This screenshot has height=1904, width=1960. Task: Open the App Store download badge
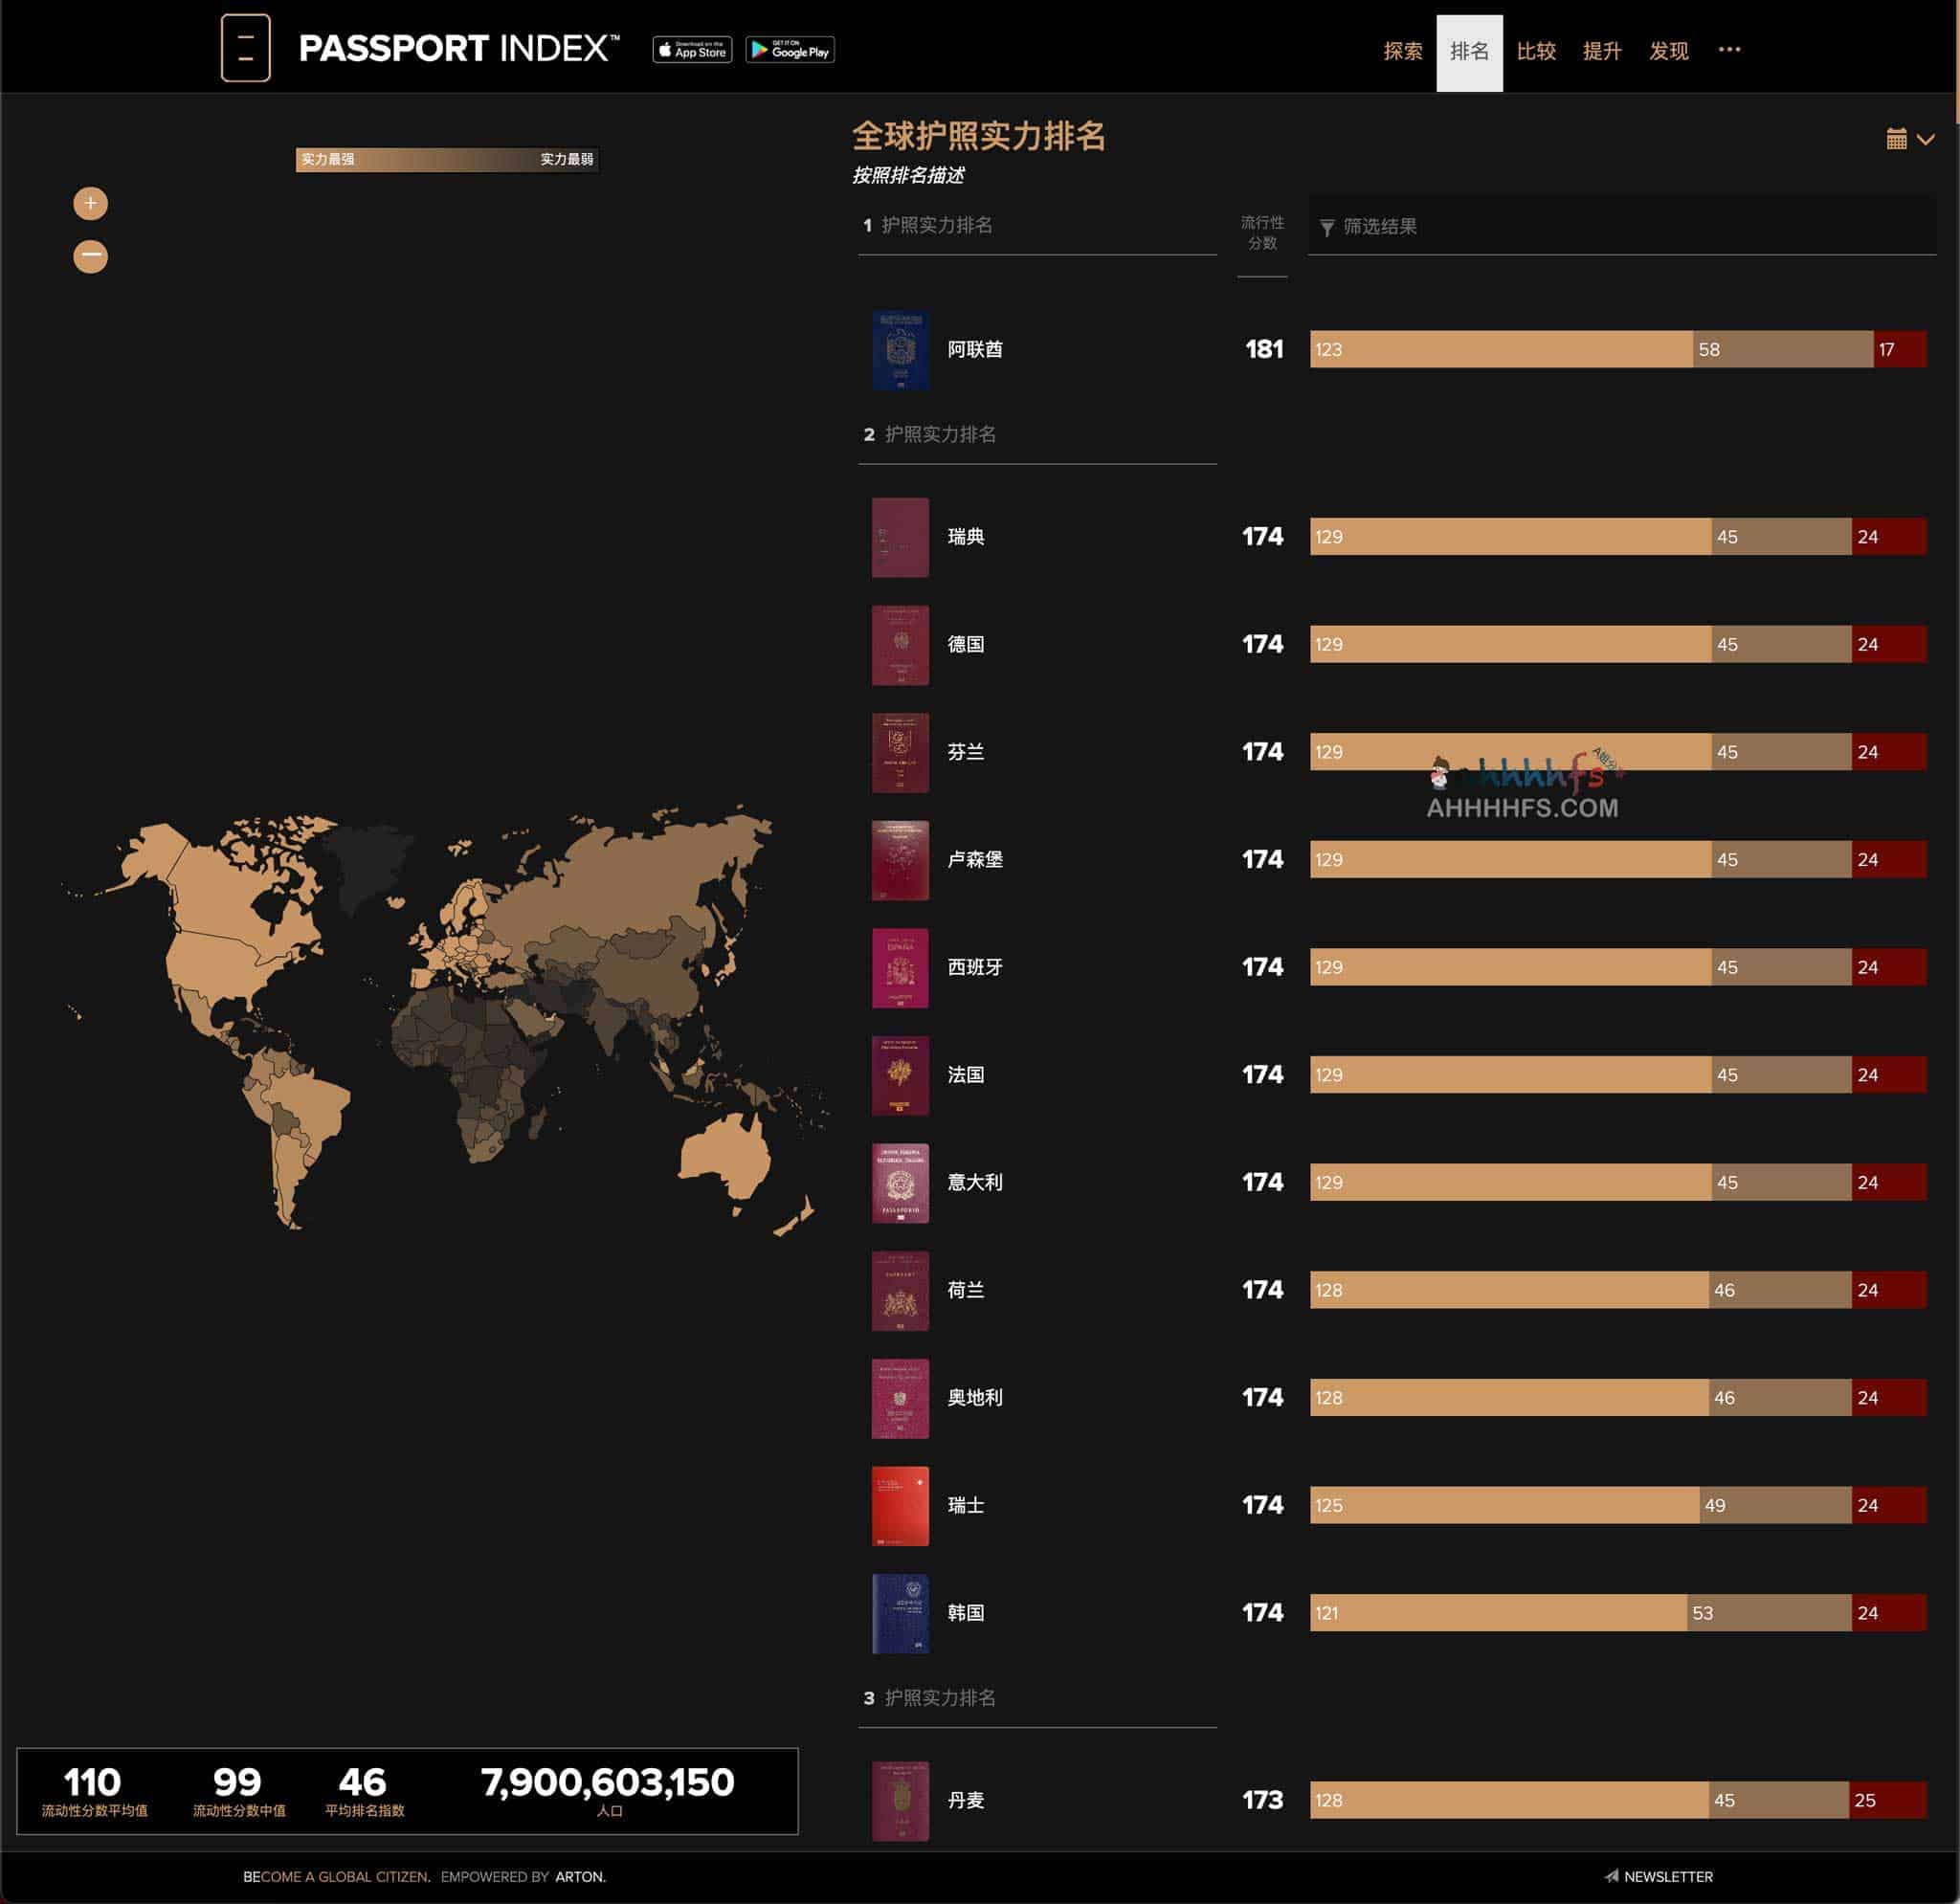click(692, 49)
